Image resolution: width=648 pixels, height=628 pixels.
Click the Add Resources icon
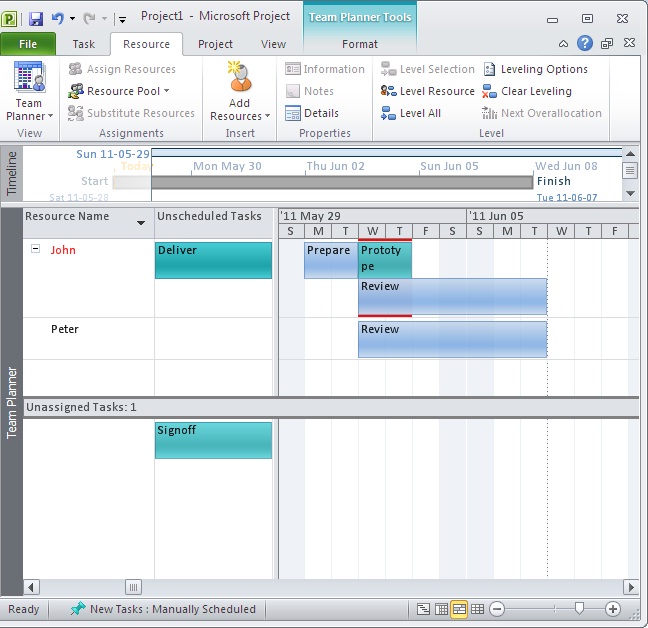pyautogui.click(x=240, y=77)
